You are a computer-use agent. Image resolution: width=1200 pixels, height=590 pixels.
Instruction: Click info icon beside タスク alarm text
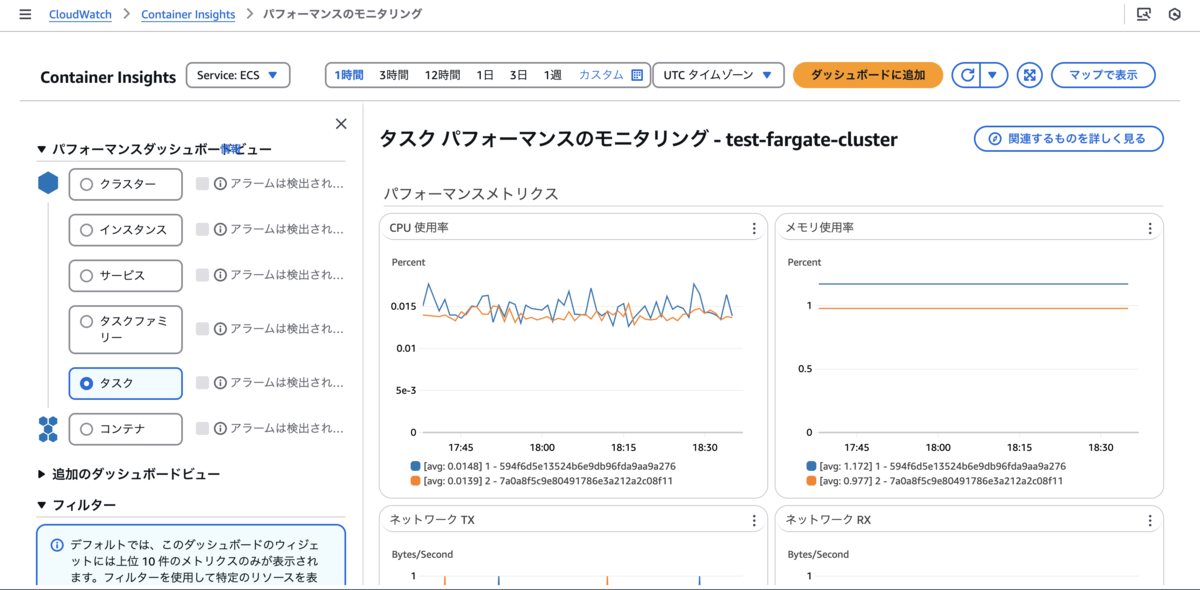point(220,383)
